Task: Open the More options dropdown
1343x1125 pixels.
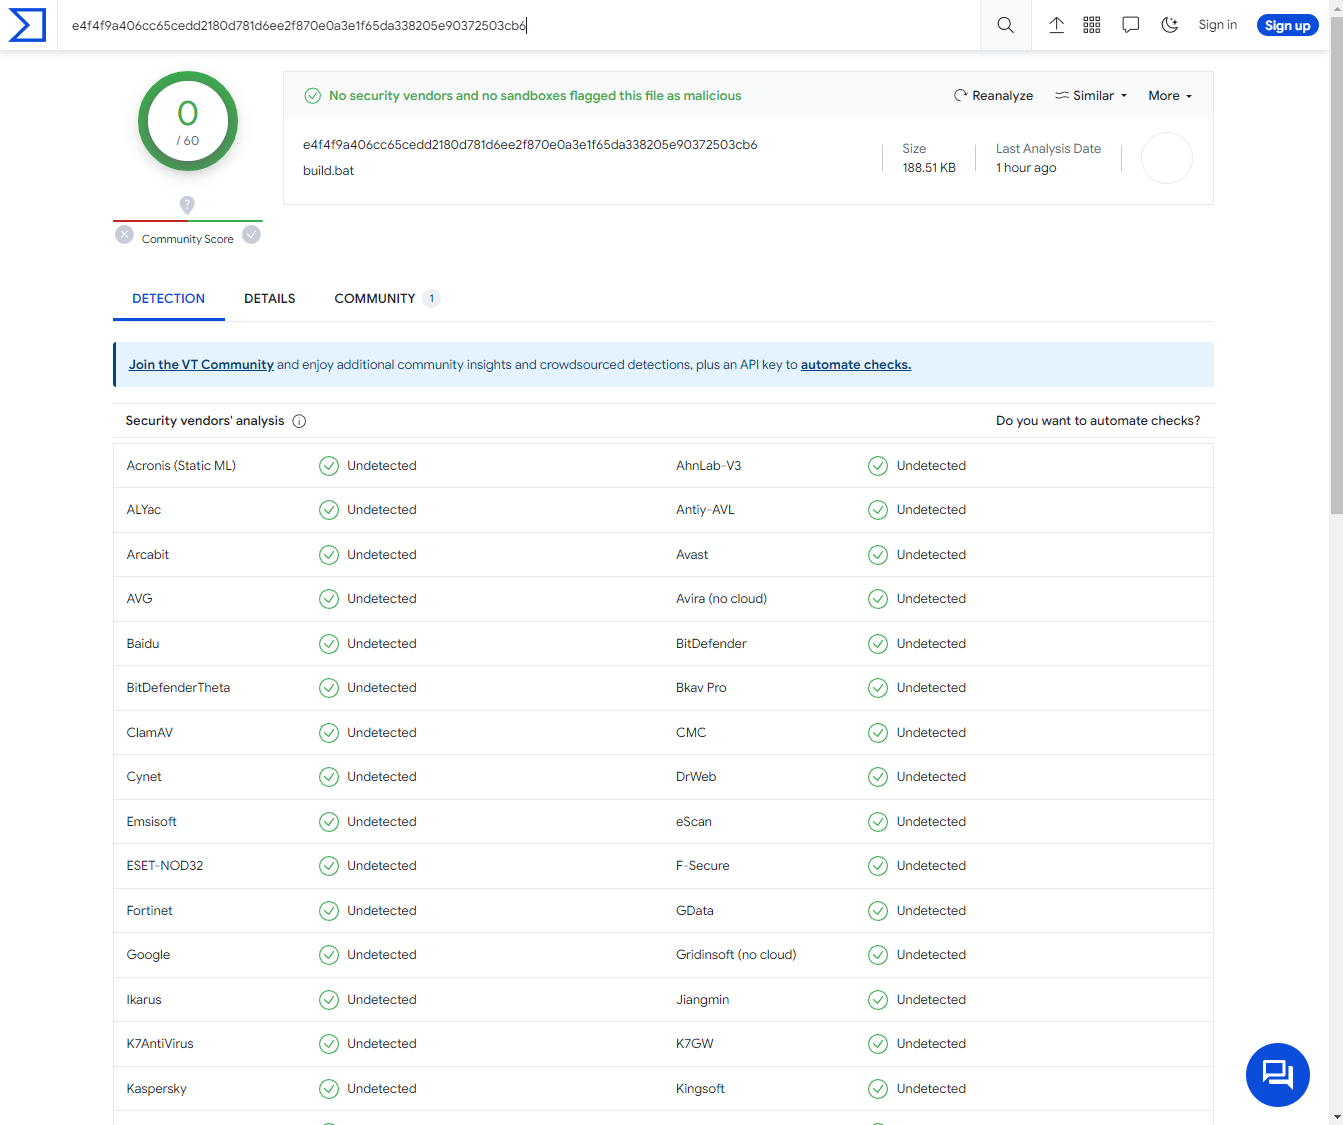Action: pyautogui.click(x=1169, y=95)
